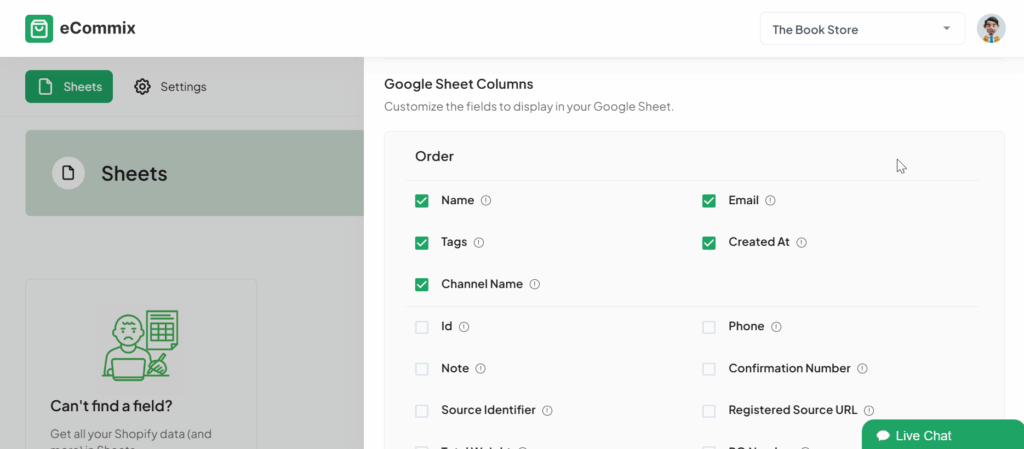Check the Registered Source URL checkbox
Viewport: 1024px width, 449px height.
tap(709, 411)
